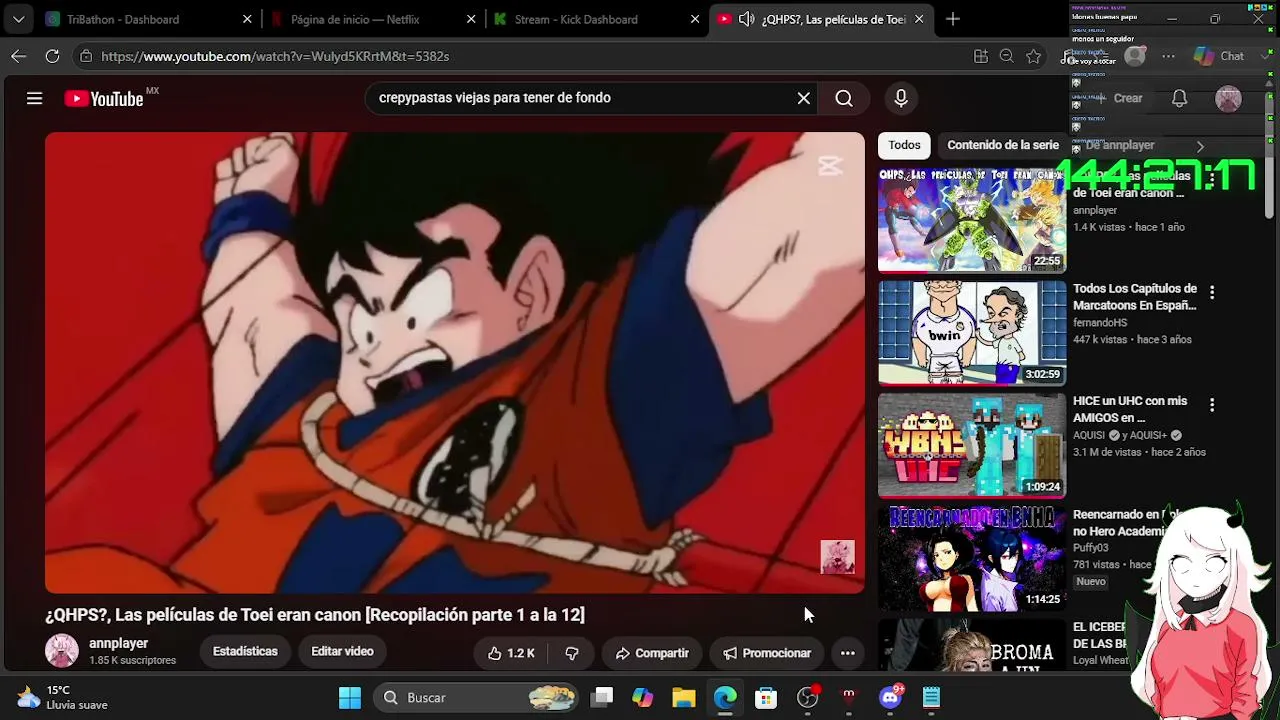Open the ¿QHPS? recommended video thumbnail
The height and width of the screenshot is (720, 1280).
[972, 220]
